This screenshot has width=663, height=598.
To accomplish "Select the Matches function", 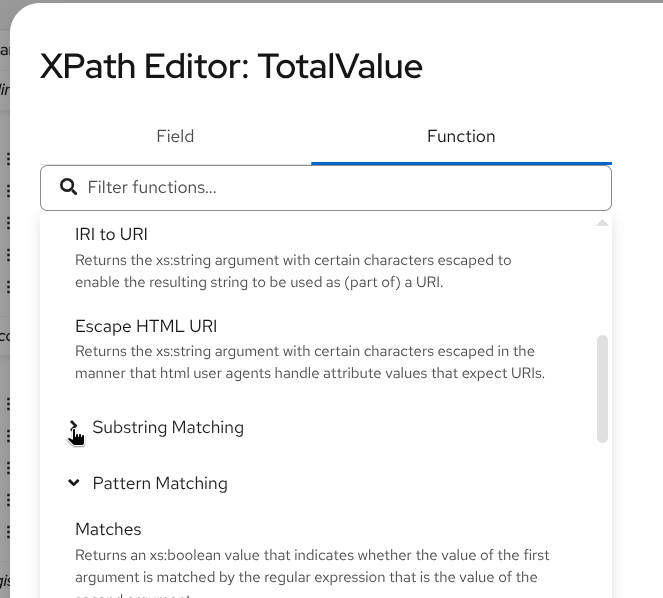I will (108, 529).
